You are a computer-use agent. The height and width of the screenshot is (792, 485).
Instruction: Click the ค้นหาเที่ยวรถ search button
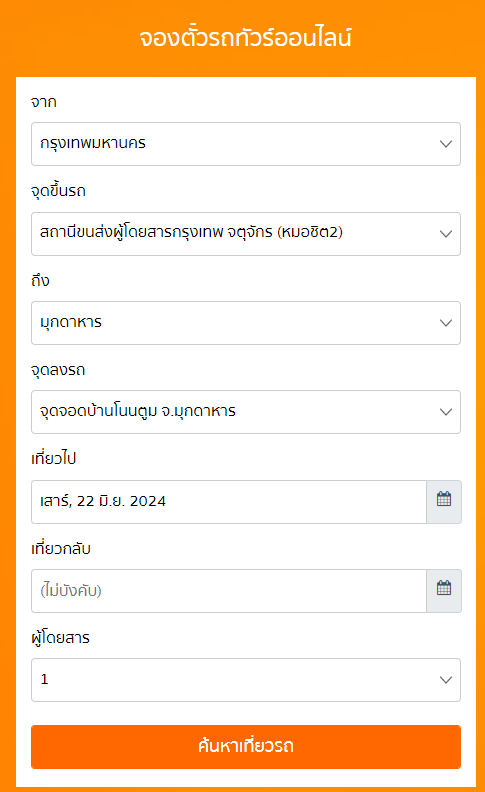tap(246, 747)
